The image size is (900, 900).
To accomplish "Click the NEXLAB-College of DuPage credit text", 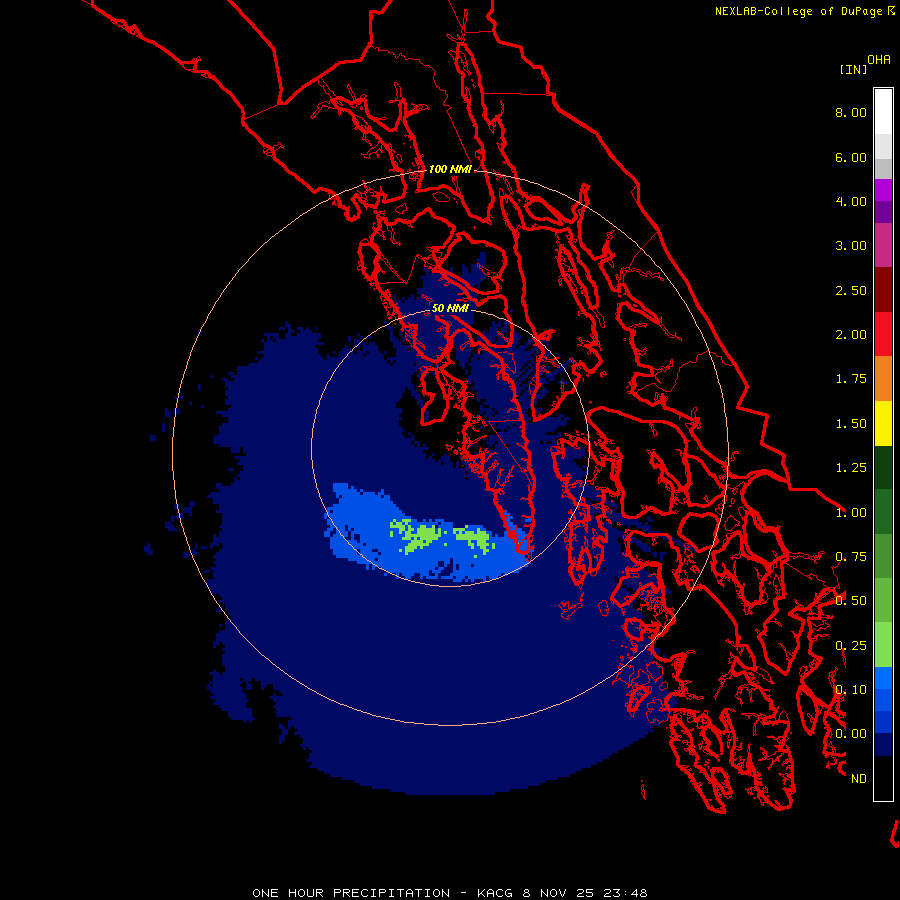I will click(804, 11).
